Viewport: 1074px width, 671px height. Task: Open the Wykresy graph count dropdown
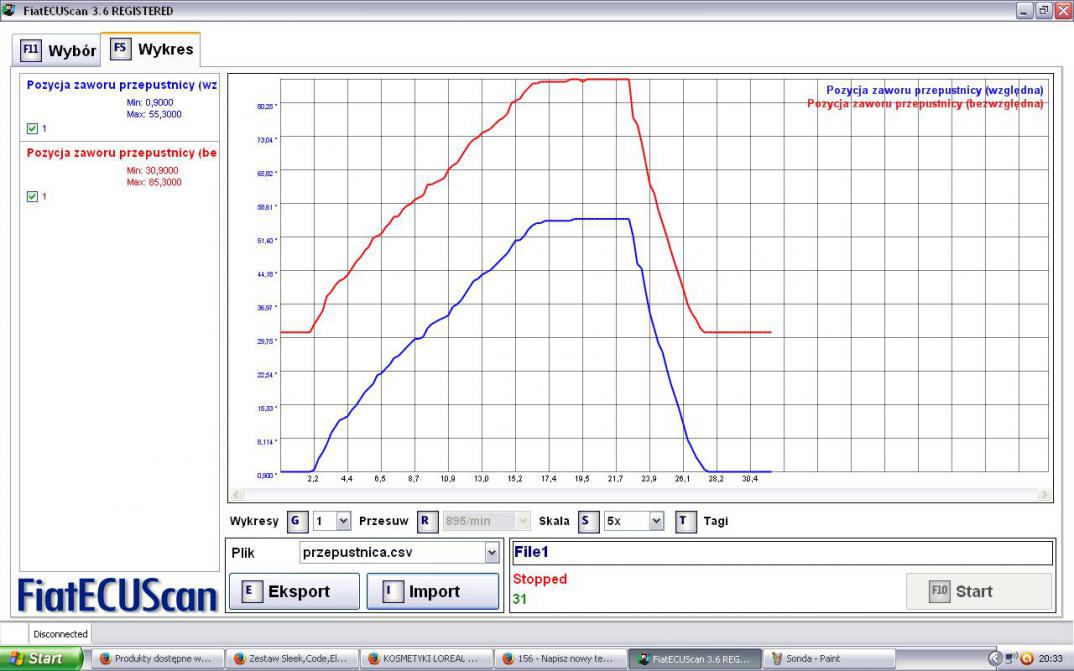click(344, 521)
